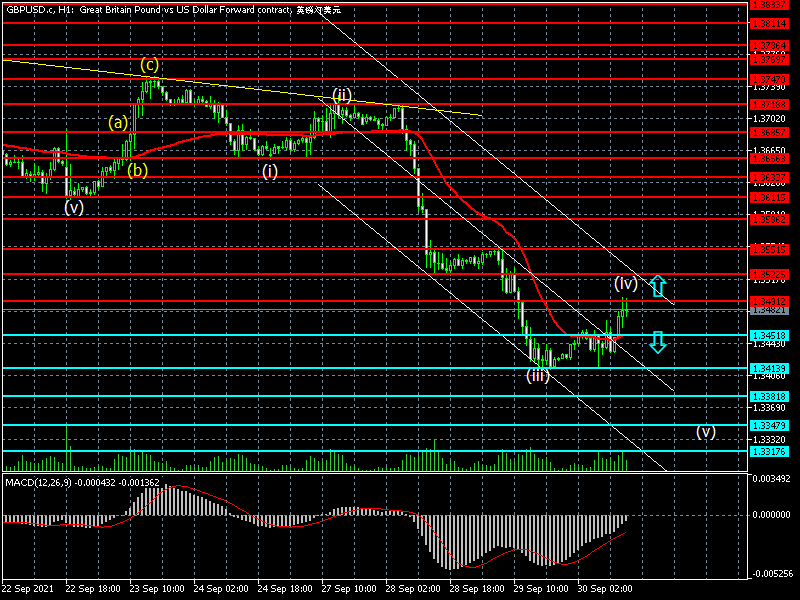
Task: Select the white (ii) wave label
Action: [x=342, y=95]
